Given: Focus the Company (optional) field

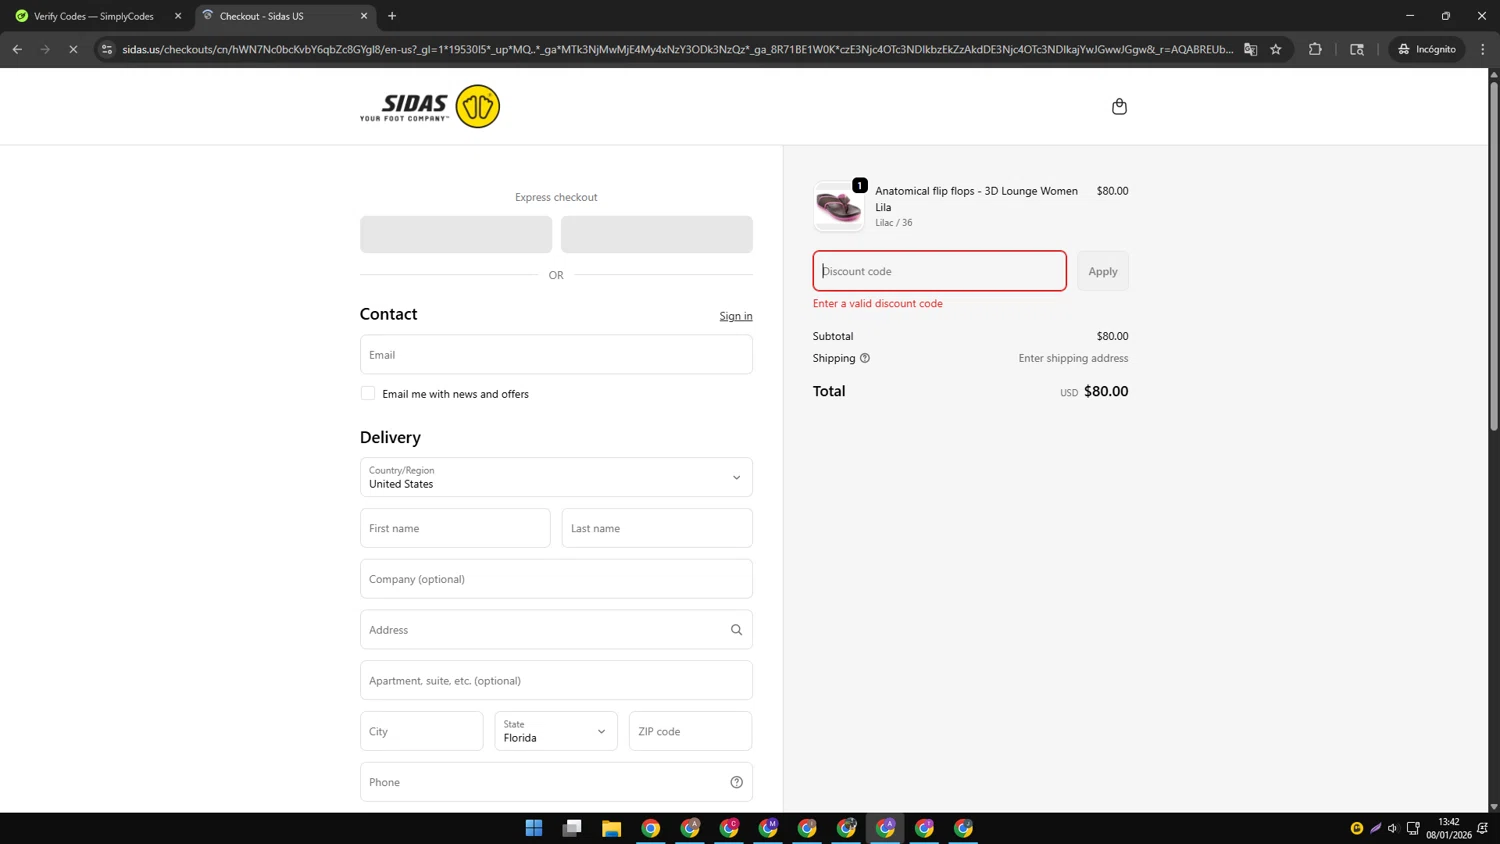Looking at the screenshot, I should (x=556, y=579).
